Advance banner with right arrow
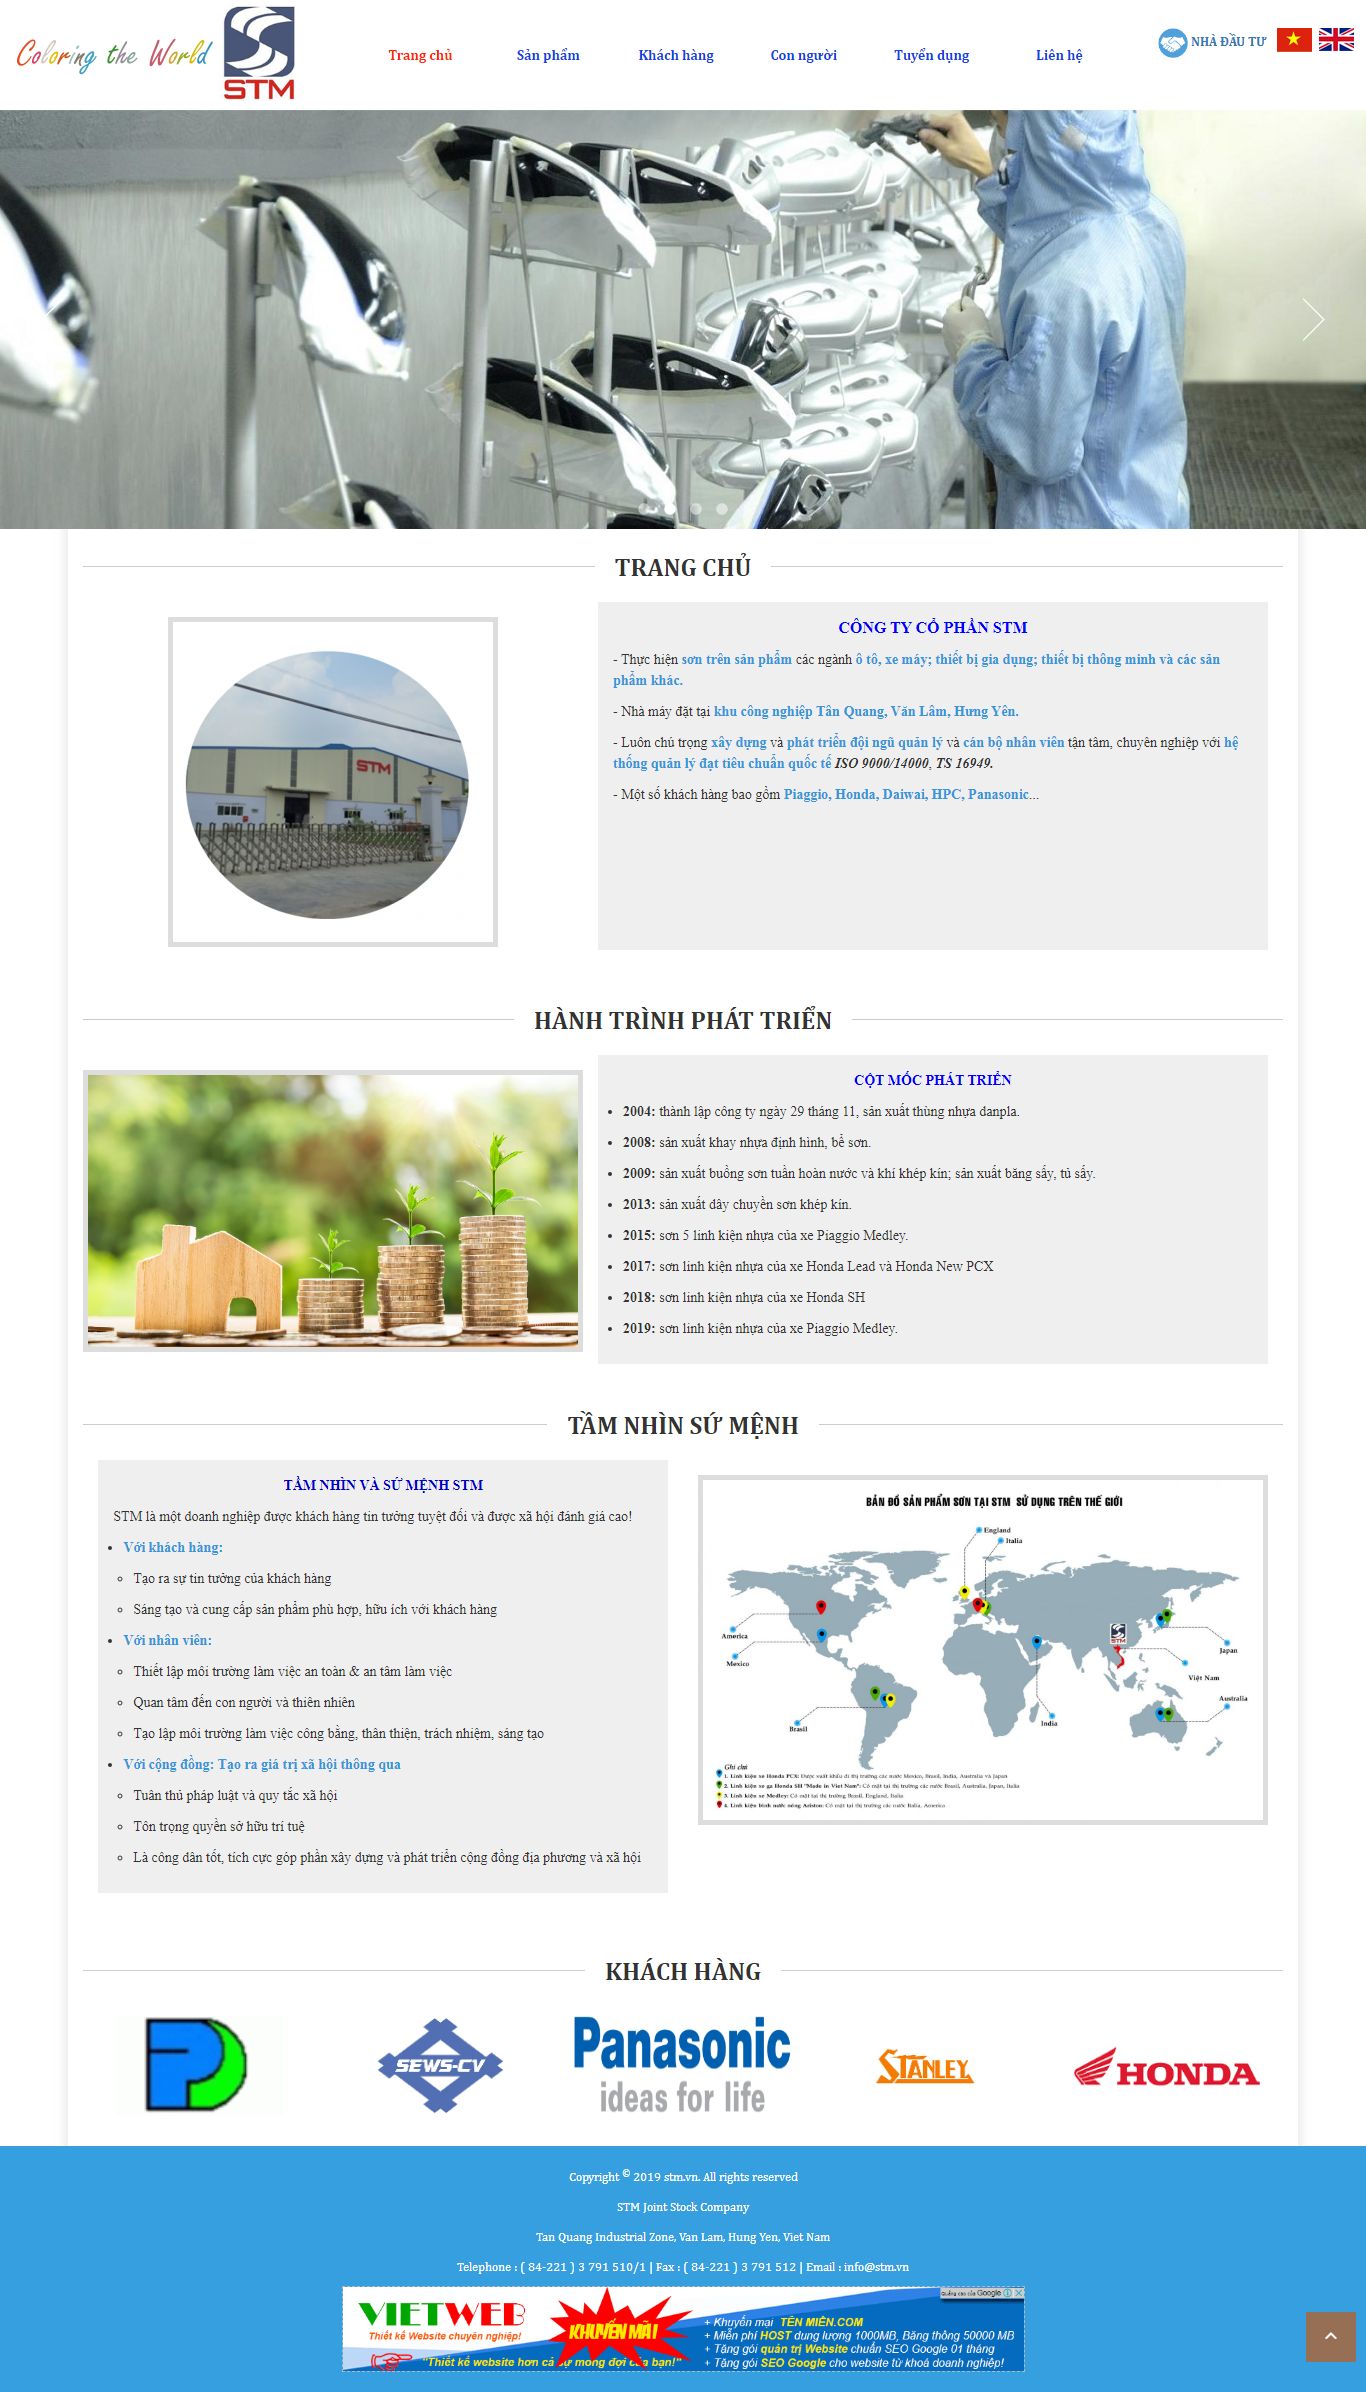 [x=1312, y=319]
